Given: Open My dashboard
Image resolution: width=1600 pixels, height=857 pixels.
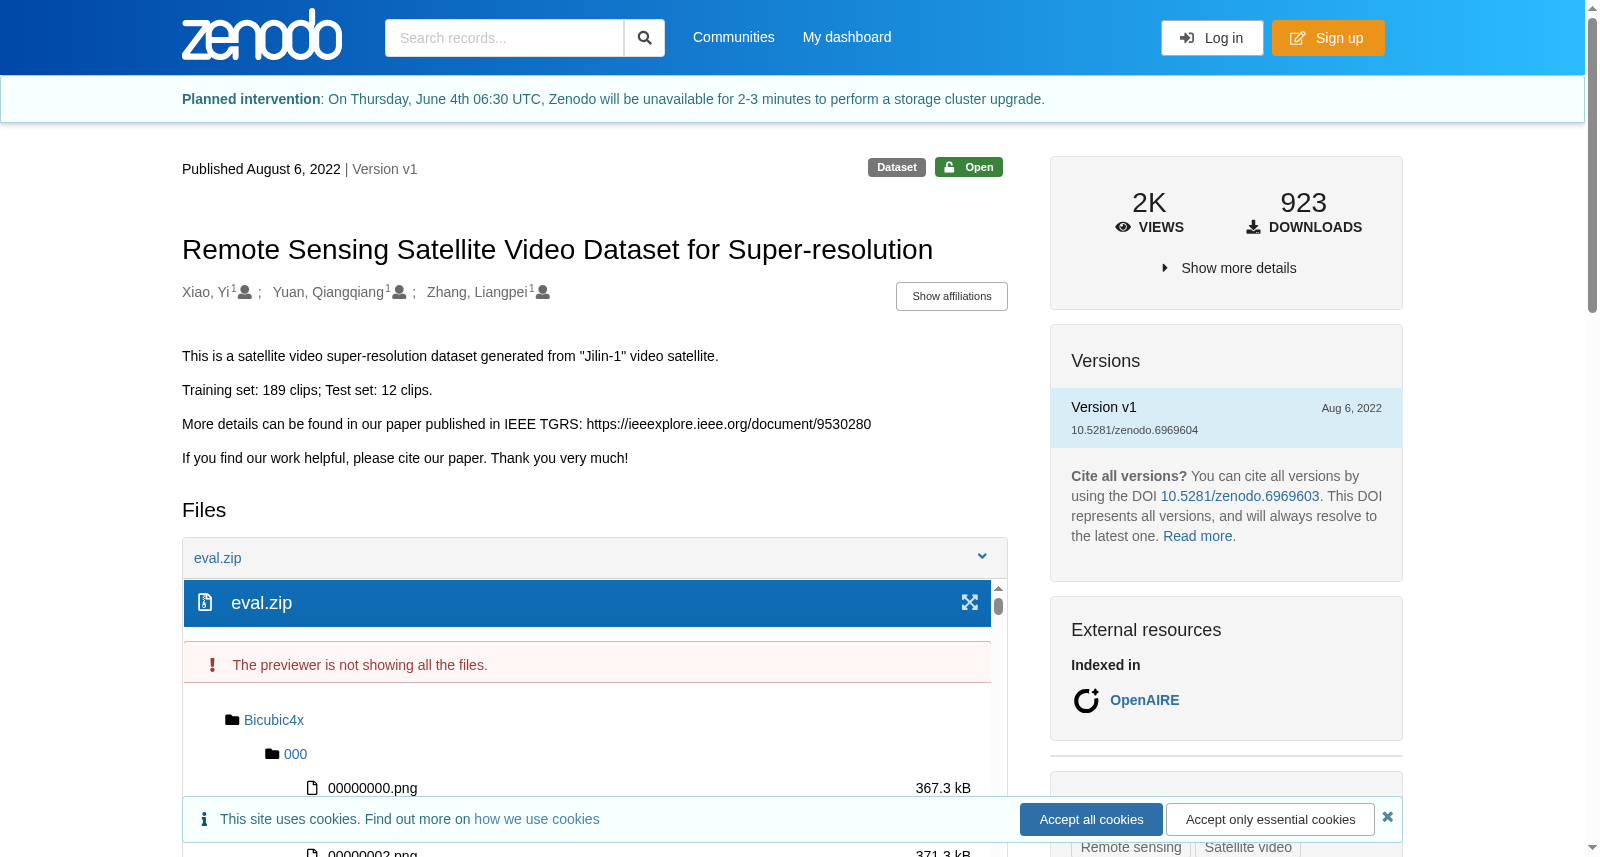Looking at the screenshot, I should click(x=847, y=37).
